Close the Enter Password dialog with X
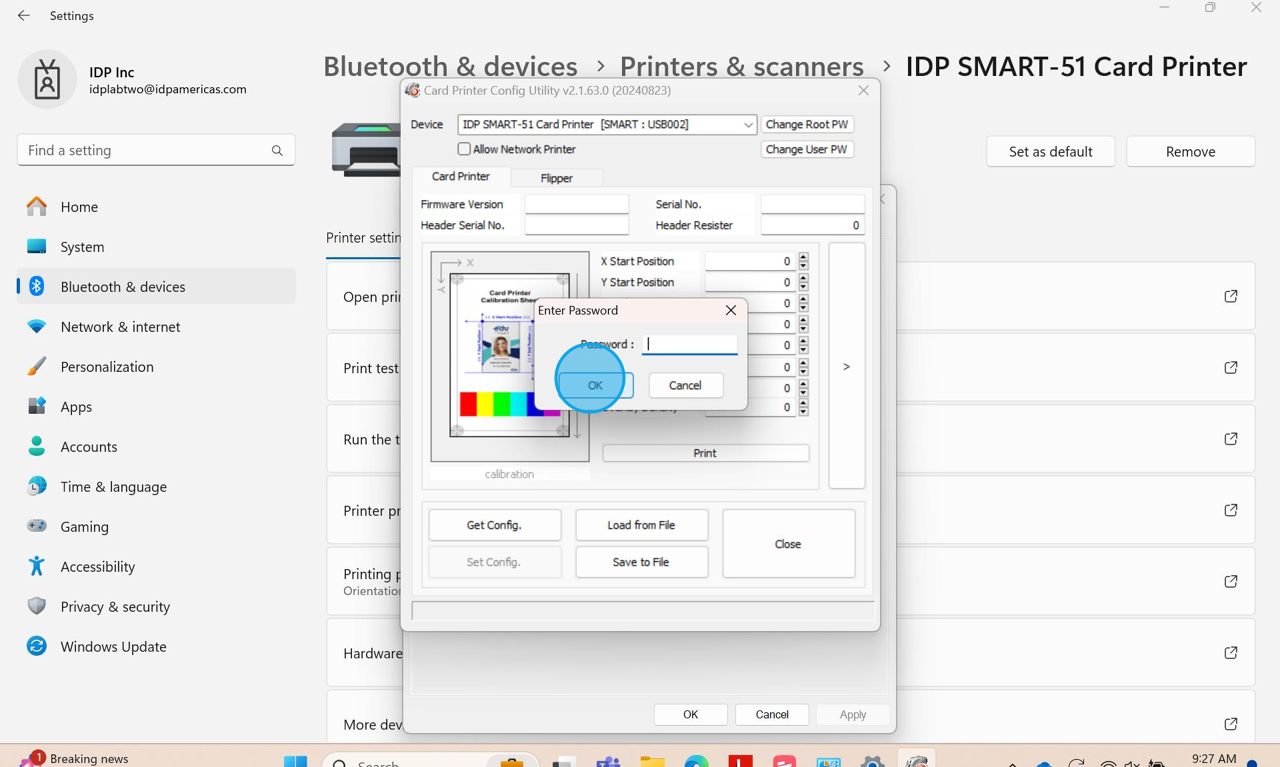The image size is (1280, 767). click(731, 310)
